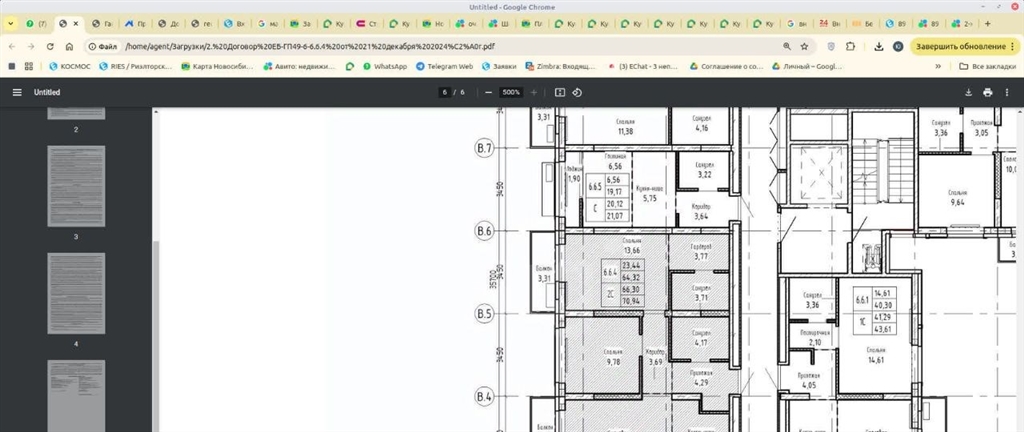The height and width of the screenshot is (432, 1024).
Task: Switch to the Бе tab with the orange icon
Action: (x=863, y=23)
